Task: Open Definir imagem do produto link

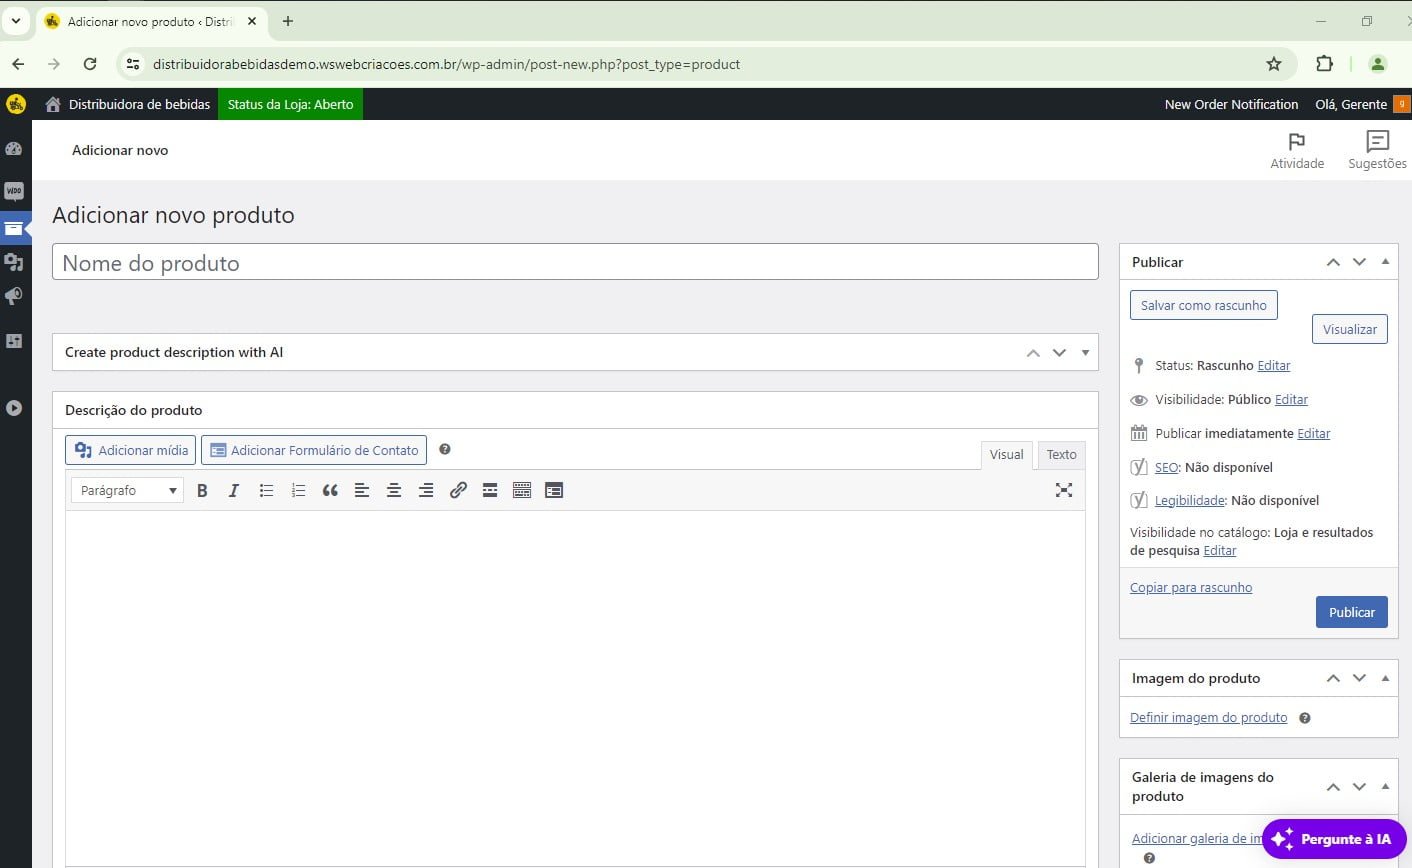Action: 1208,717
